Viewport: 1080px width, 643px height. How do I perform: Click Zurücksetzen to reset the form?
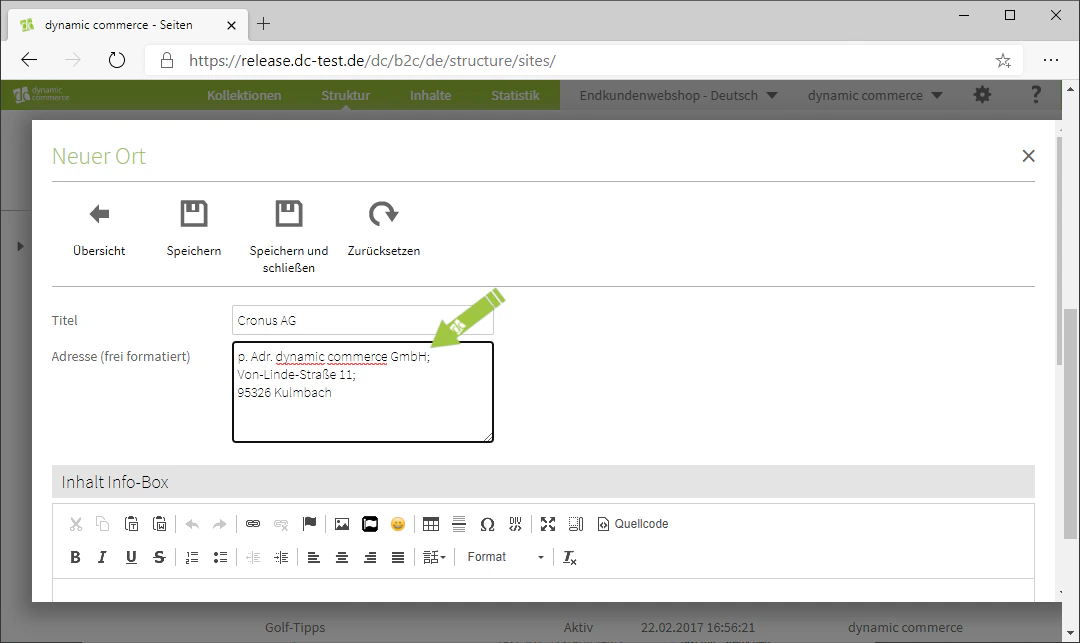[384, 230]
